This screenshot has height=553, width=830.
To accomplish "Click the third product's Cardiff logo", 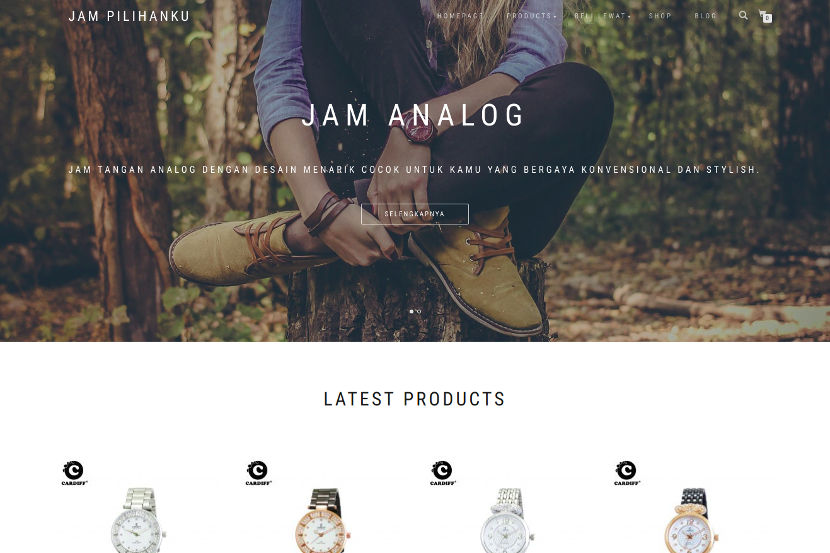I will point(443,473).
